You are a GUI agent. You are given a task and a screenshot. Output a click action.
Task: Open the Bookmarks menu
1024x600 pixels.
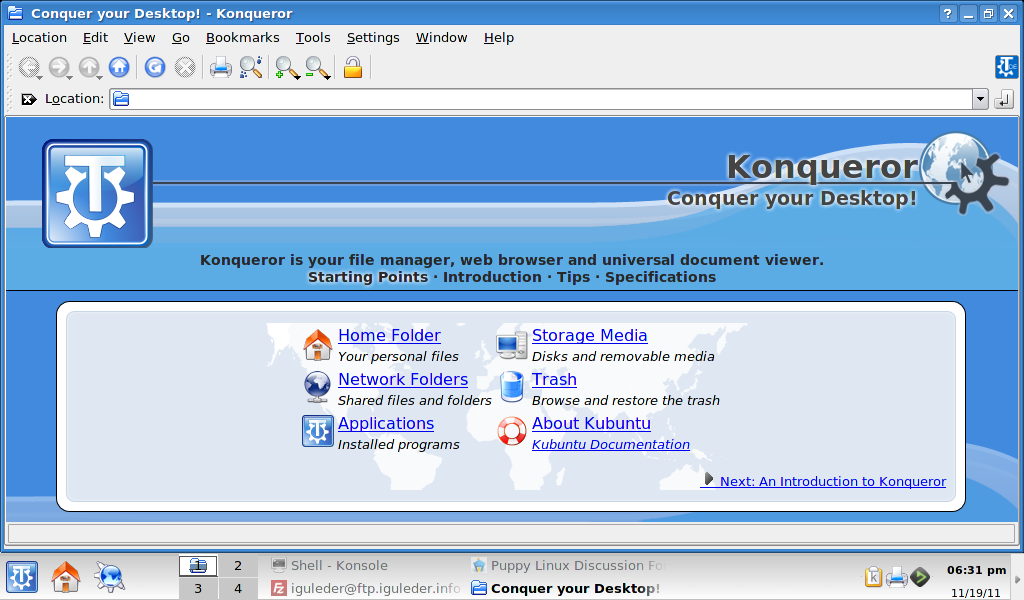click(x=243, y=38)
